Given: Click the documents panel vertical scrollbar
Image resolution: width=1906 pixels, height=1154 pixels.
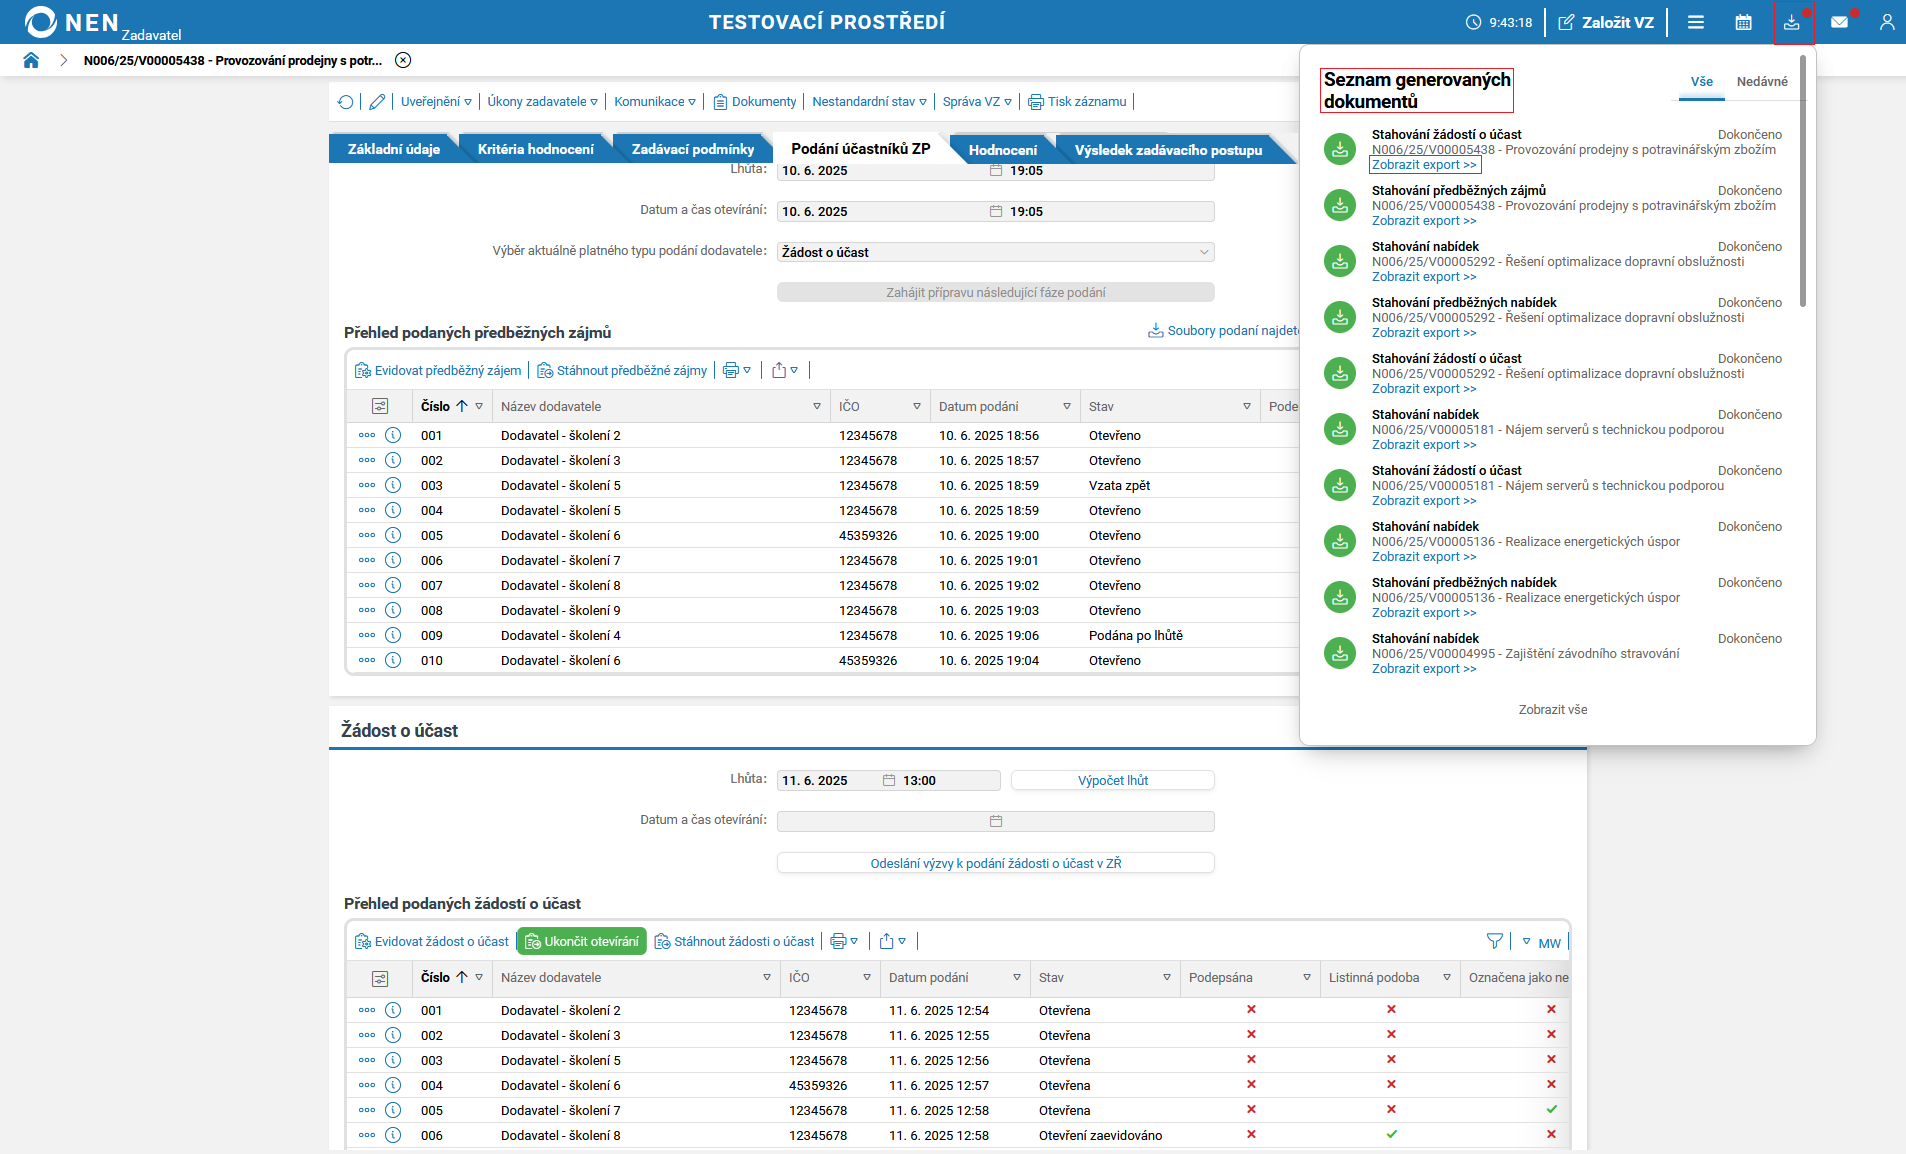Looking at the screenshot, I should (1803, 180).
